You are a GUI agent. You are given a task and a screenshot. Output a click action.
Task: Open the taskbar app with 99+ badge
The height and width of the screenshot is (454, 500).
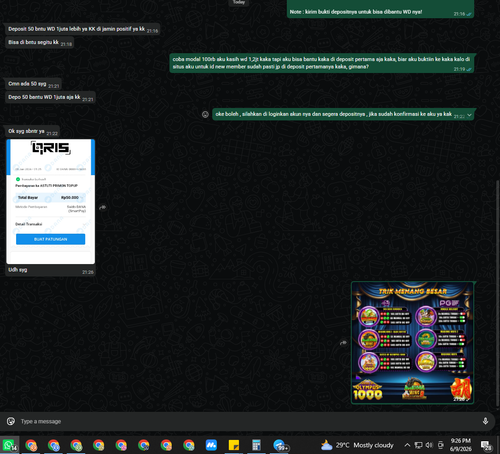[280, 445]
